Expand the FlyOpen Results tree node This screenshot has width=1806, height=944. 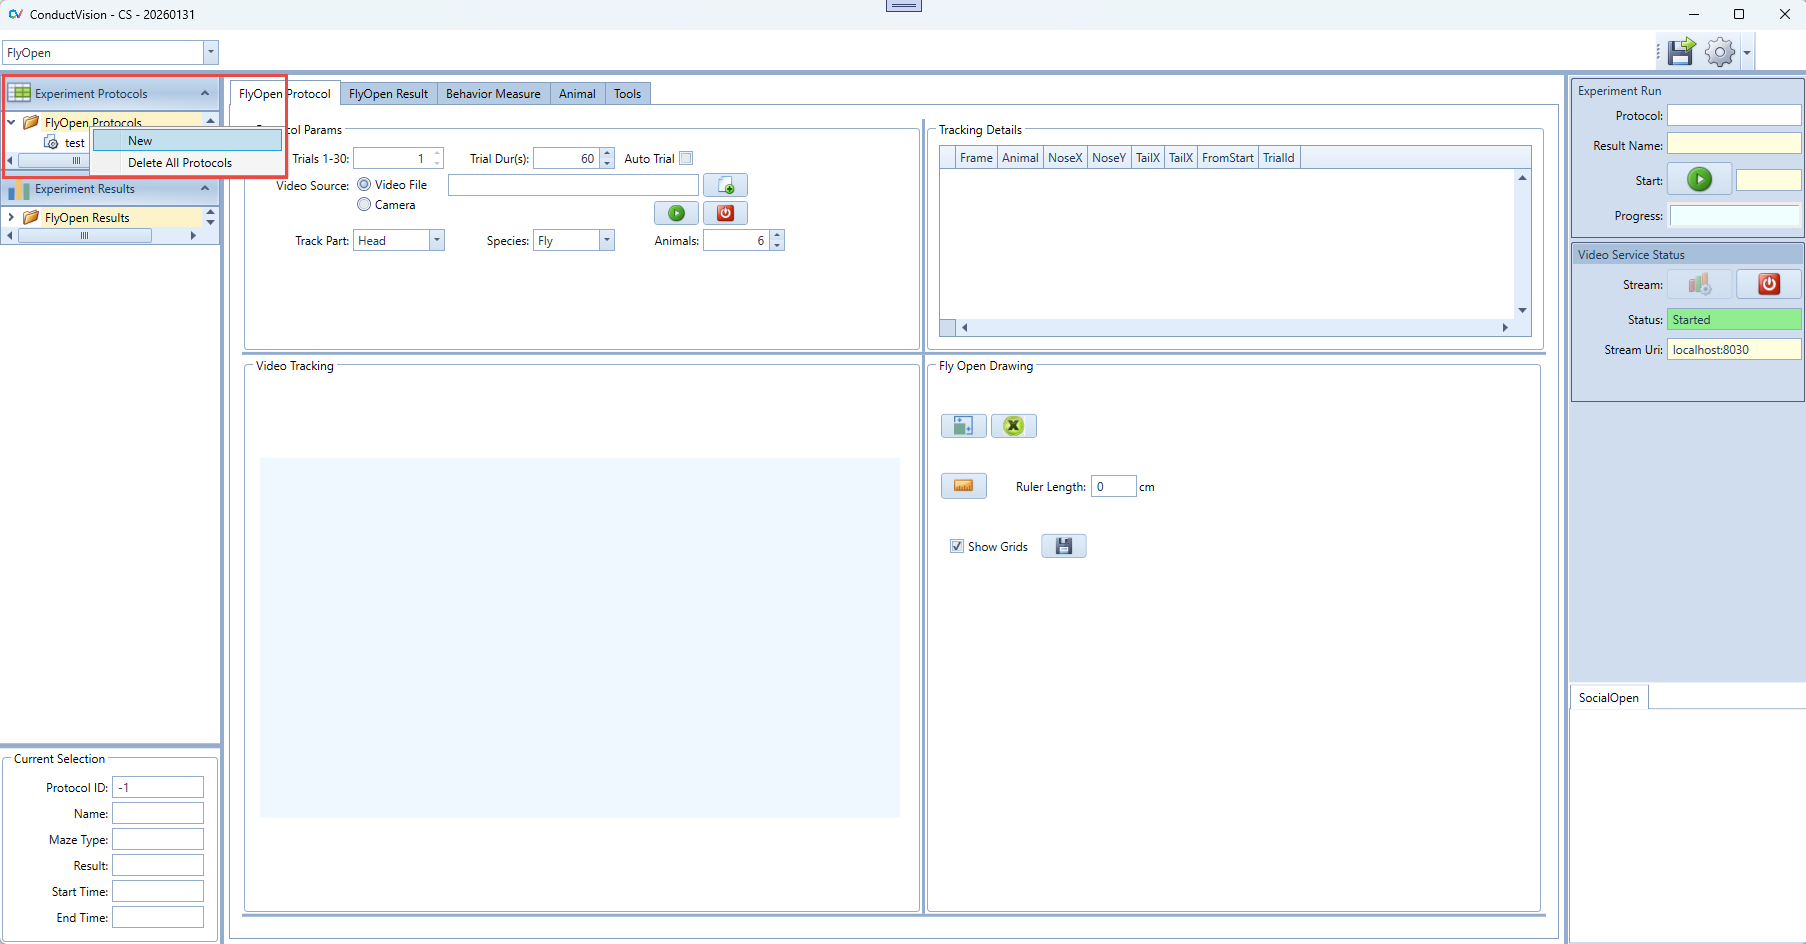pos(11,217)
